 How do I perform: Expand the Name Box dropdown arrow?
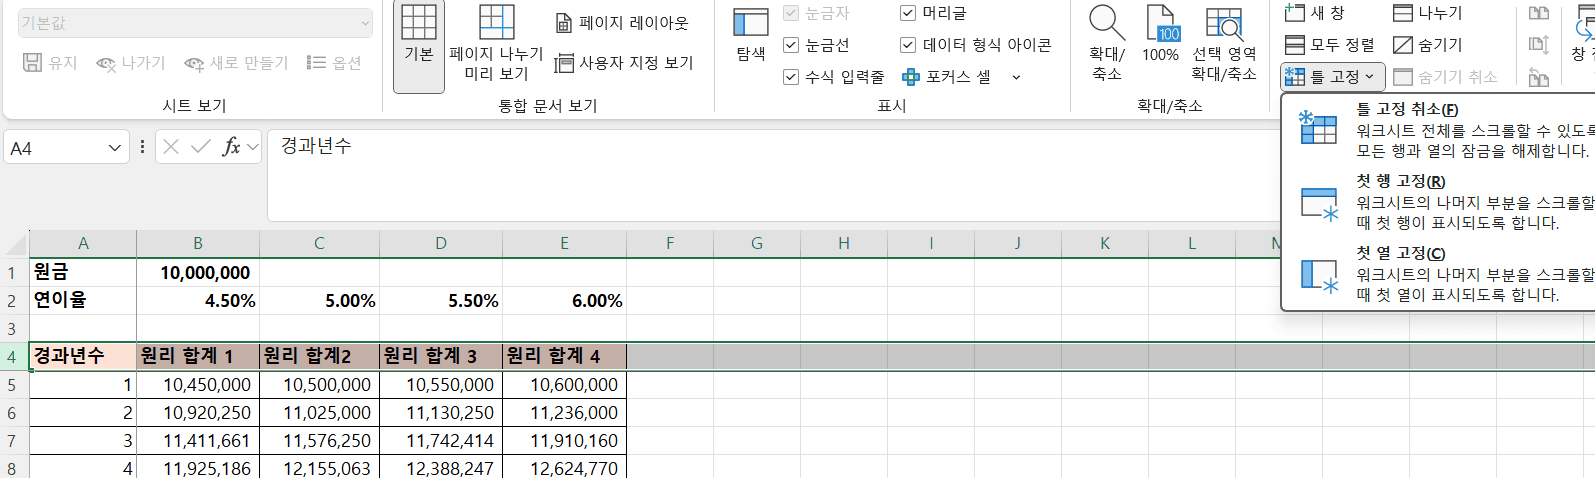[114, 148]
